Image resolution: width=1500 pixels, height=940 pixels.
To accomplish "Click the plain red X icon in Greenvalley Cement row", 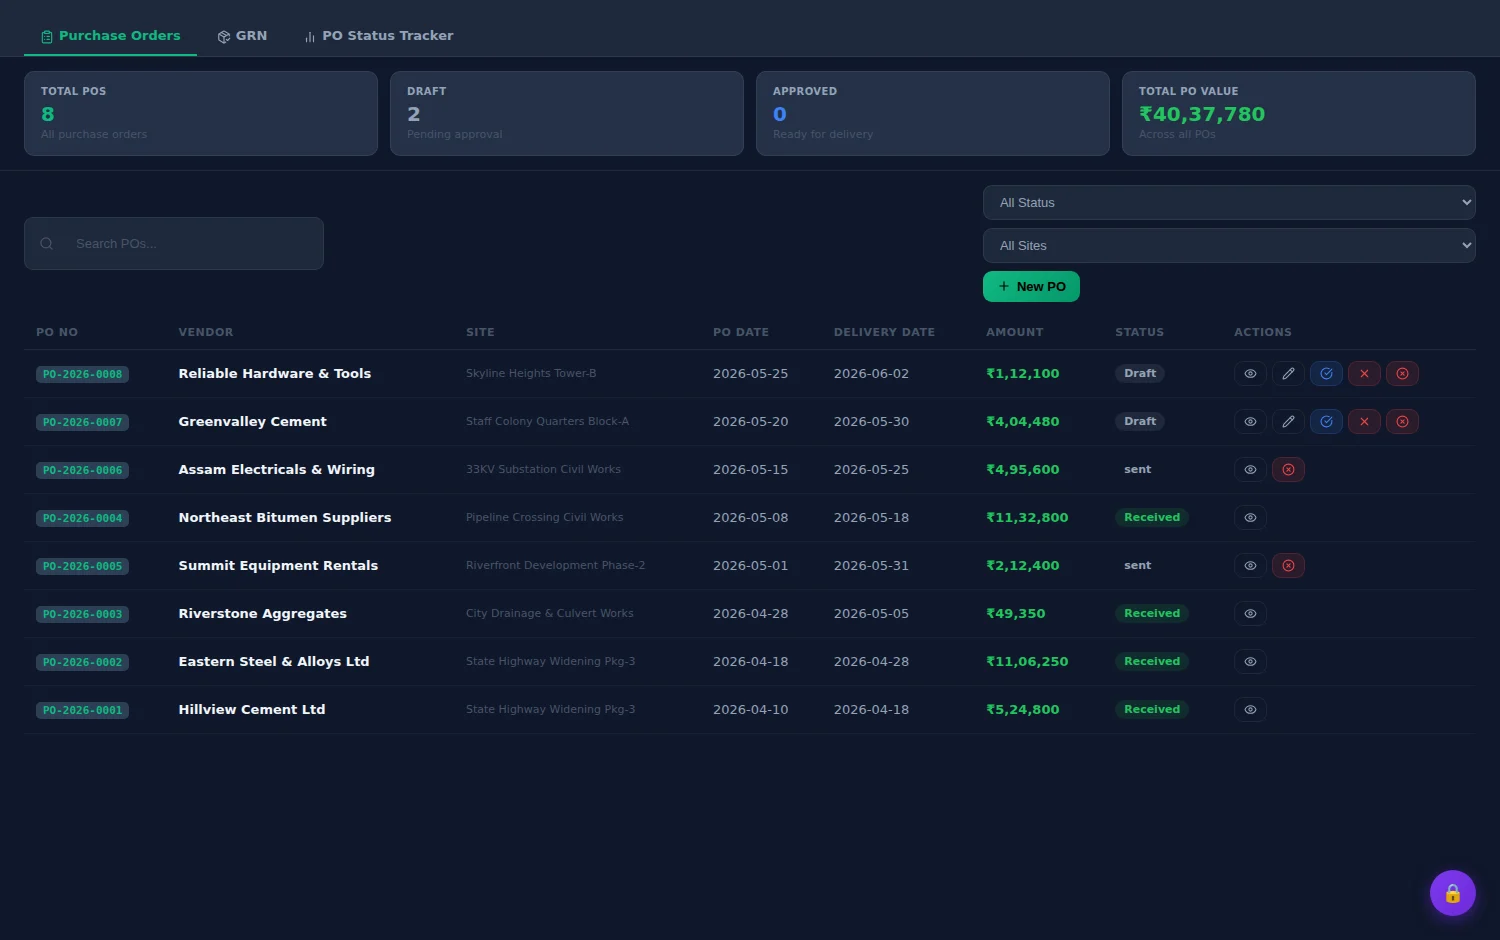I will coord(1364,421).
